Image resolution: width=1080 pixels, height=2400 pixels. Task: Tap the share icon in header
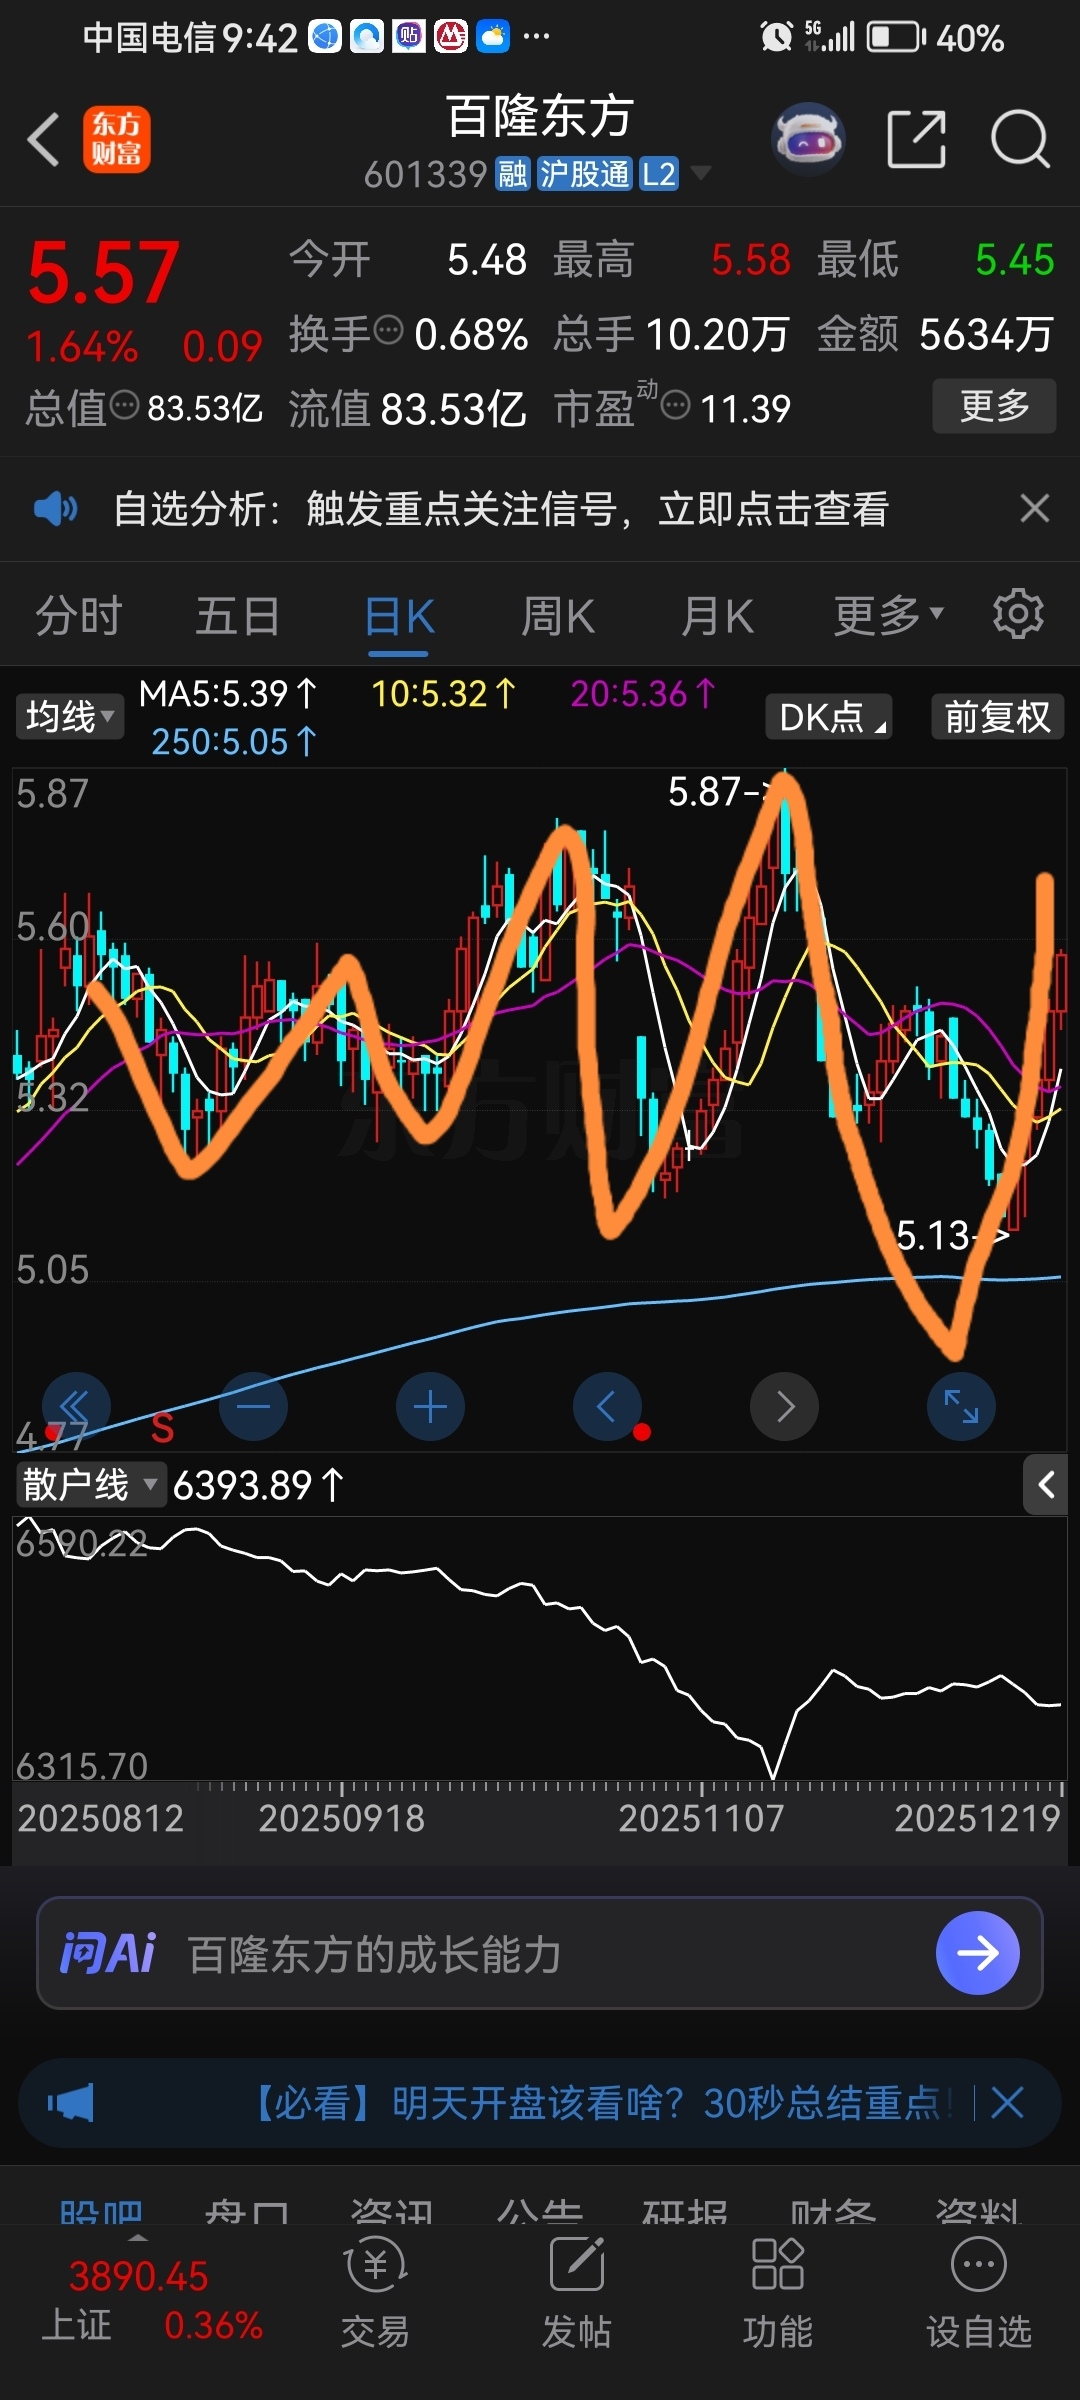917,139
